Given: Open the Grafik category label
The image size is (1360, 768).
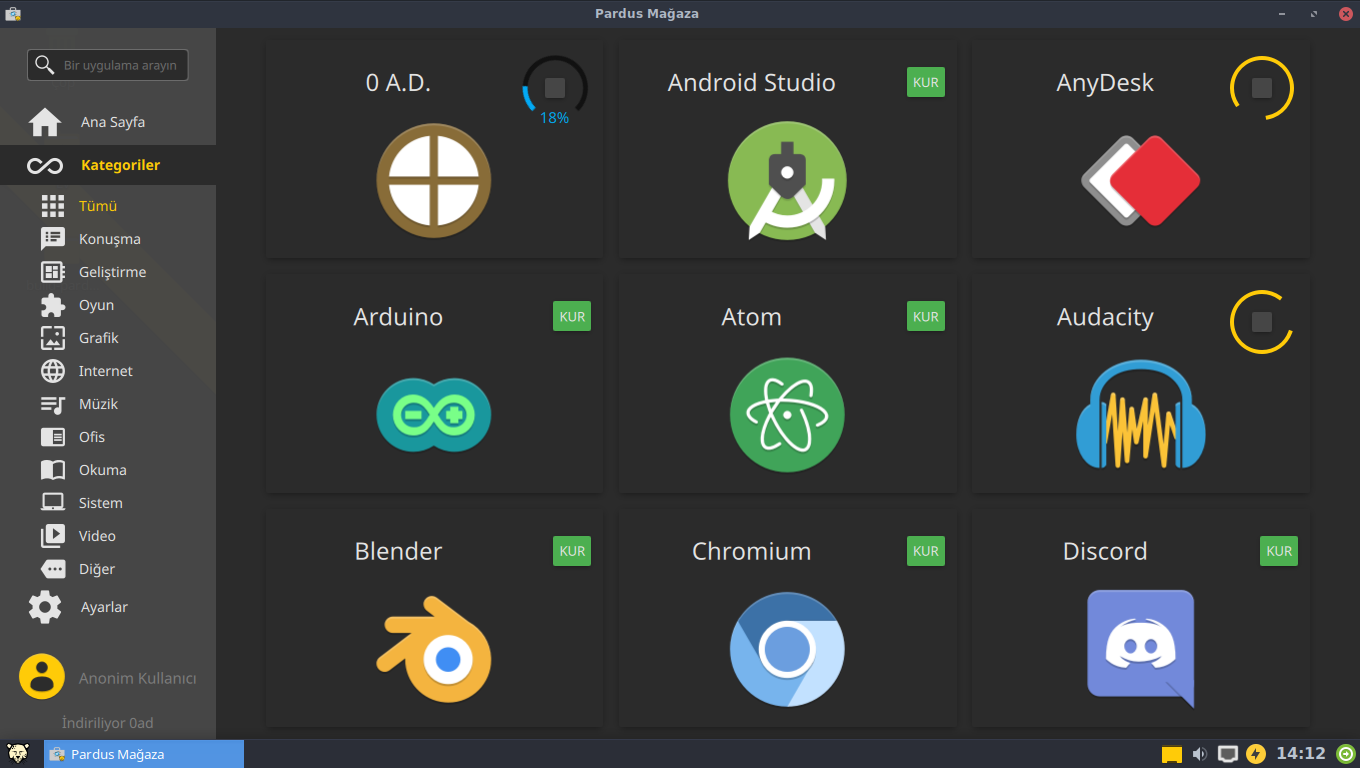Looking at the screenshot, I should click(99, 338).
